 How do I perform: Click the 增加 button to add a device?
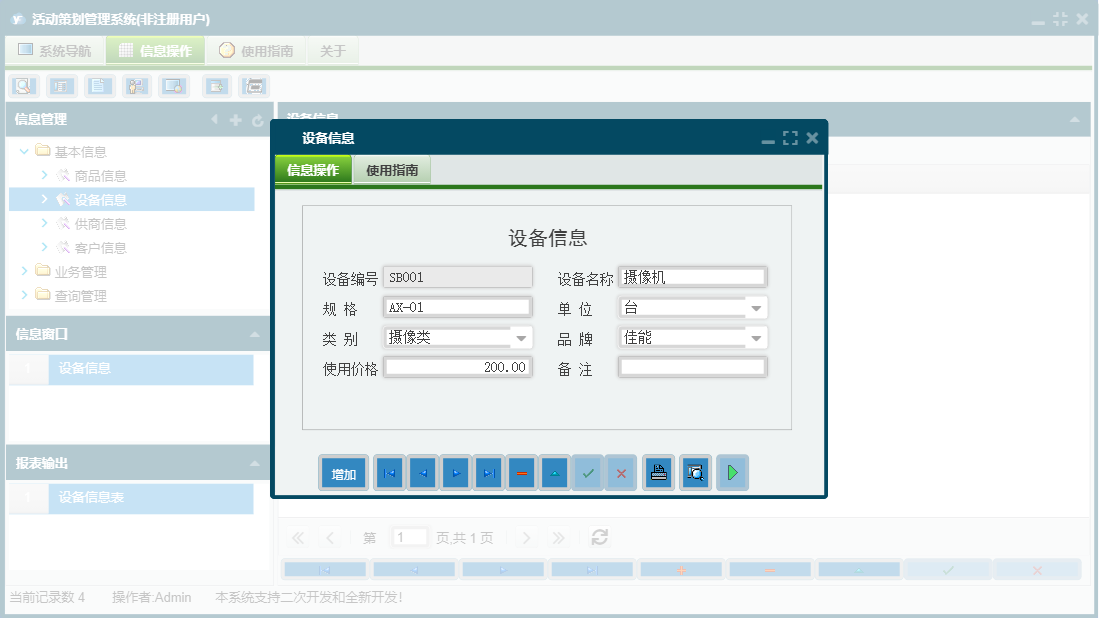point(343,472)
